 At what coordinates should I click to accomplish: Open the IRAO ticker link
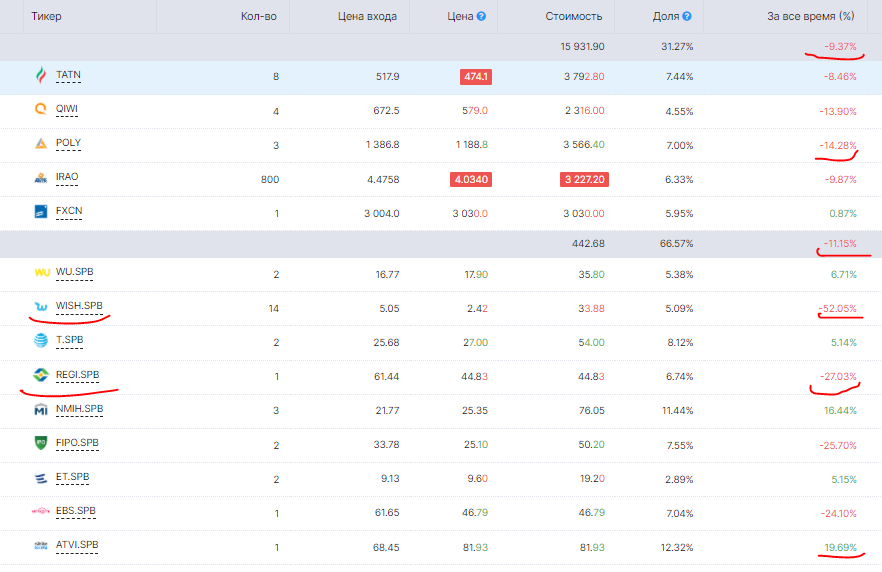click(x=67, y=177)
